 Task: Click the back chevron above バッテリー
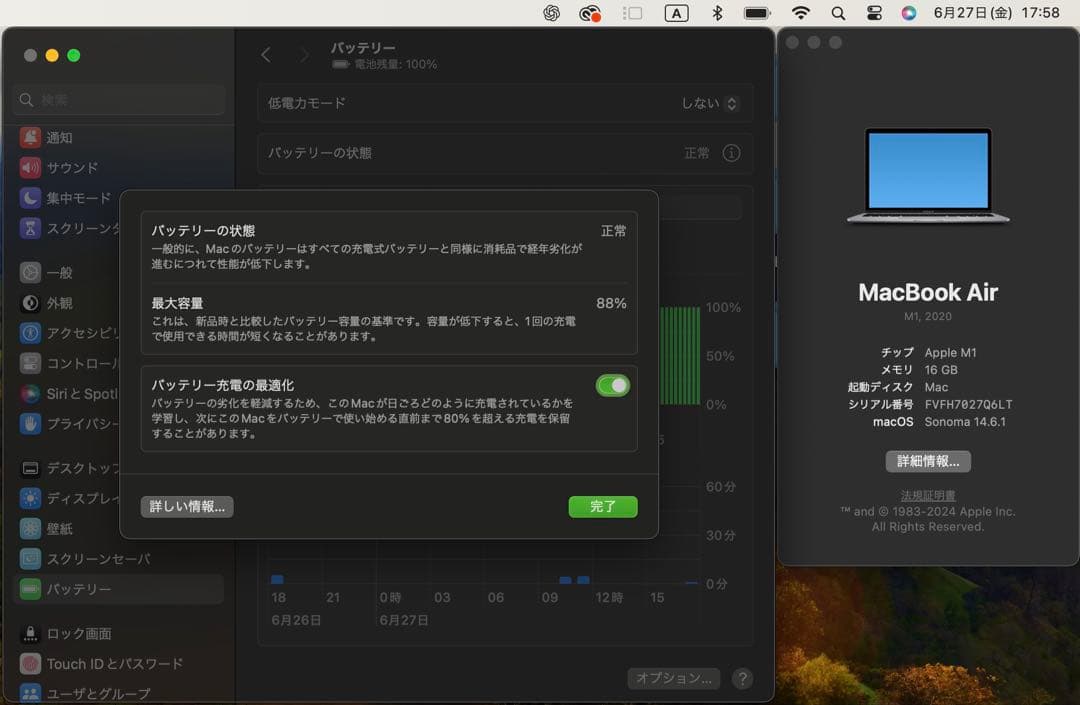pyautogui.click(x=266, y=55)
